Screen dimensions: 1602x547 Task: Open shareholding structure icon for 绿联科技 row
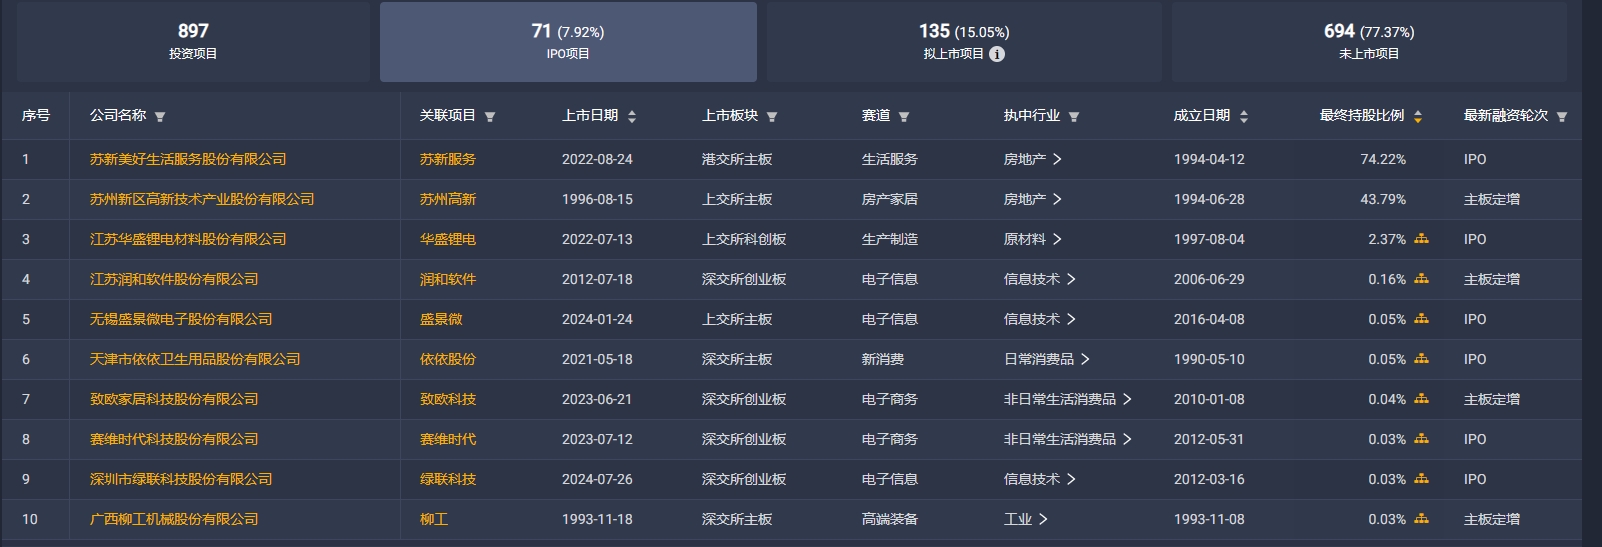[1422, 479]
